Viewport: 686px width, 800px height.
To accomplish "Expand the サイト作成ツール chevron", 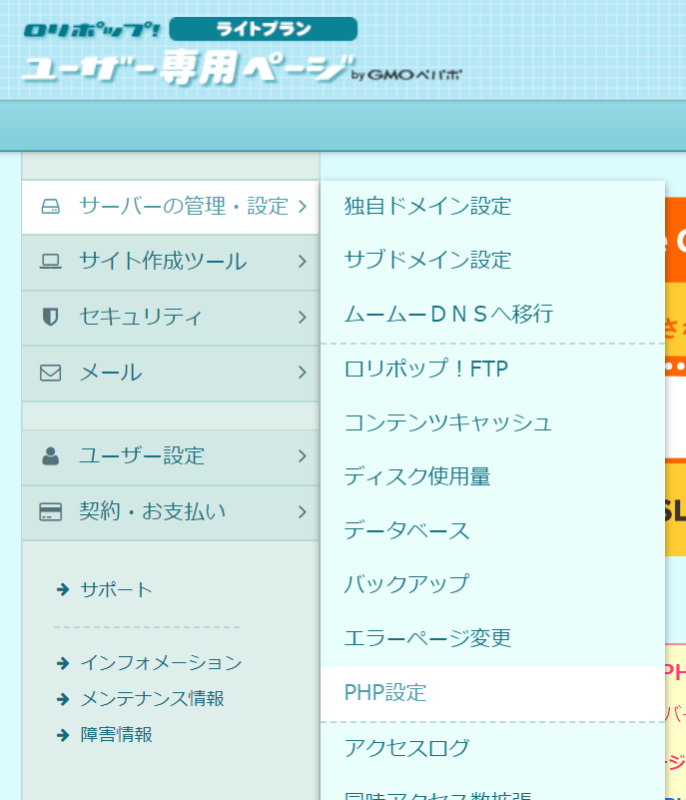I will click(301, 262).
